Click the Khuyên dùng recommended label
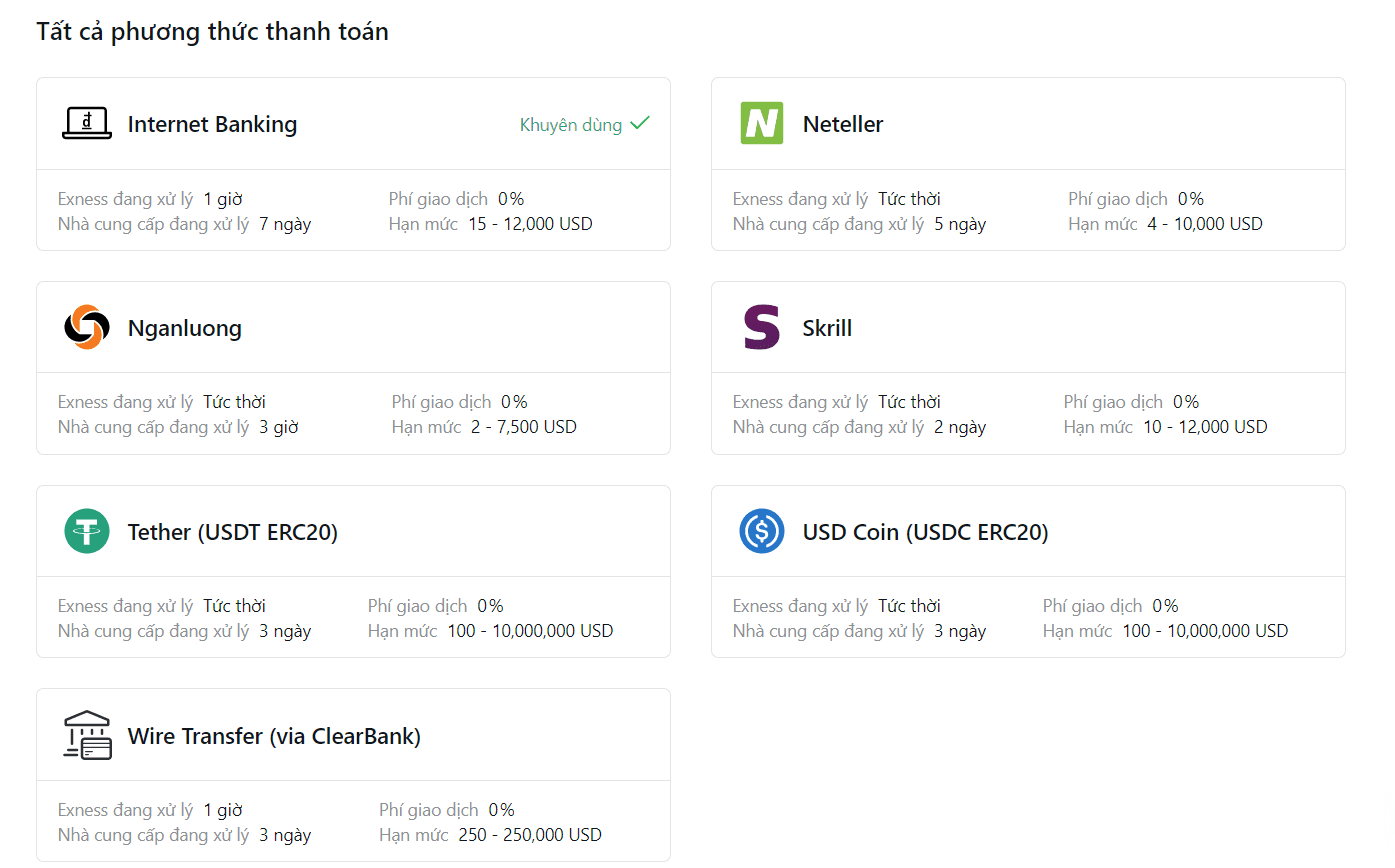Screen dimensions: 1395x868 pos(571,125)
